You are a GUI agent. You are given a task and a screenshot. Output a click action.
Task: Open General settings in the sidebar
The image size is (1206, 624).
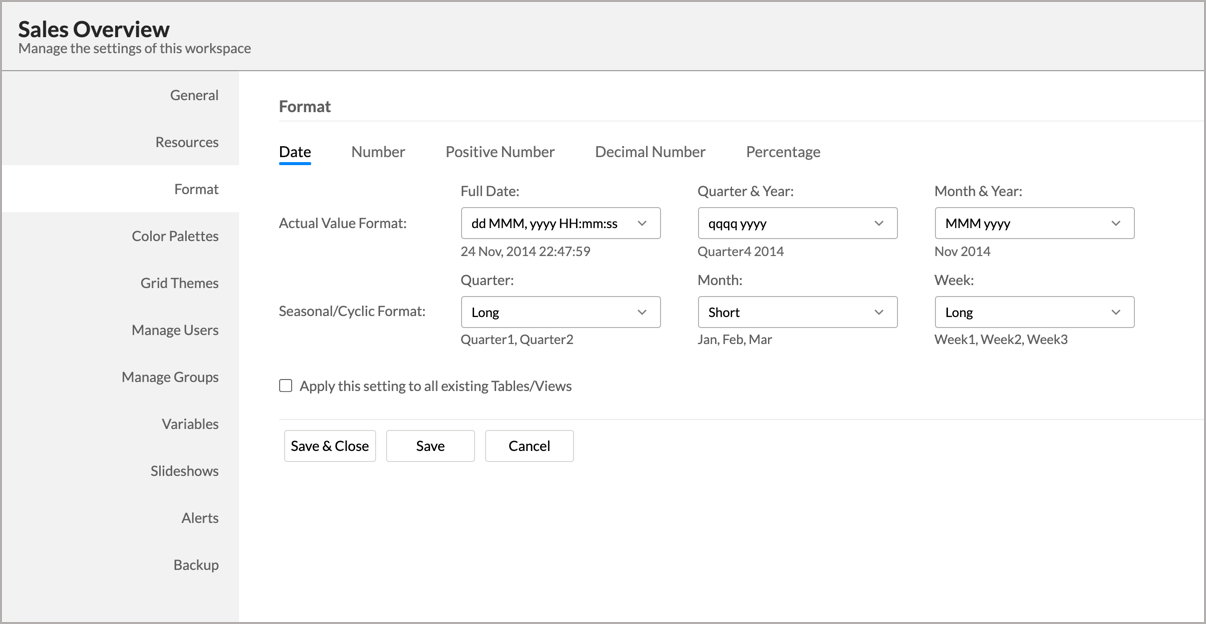click(194, 95)
